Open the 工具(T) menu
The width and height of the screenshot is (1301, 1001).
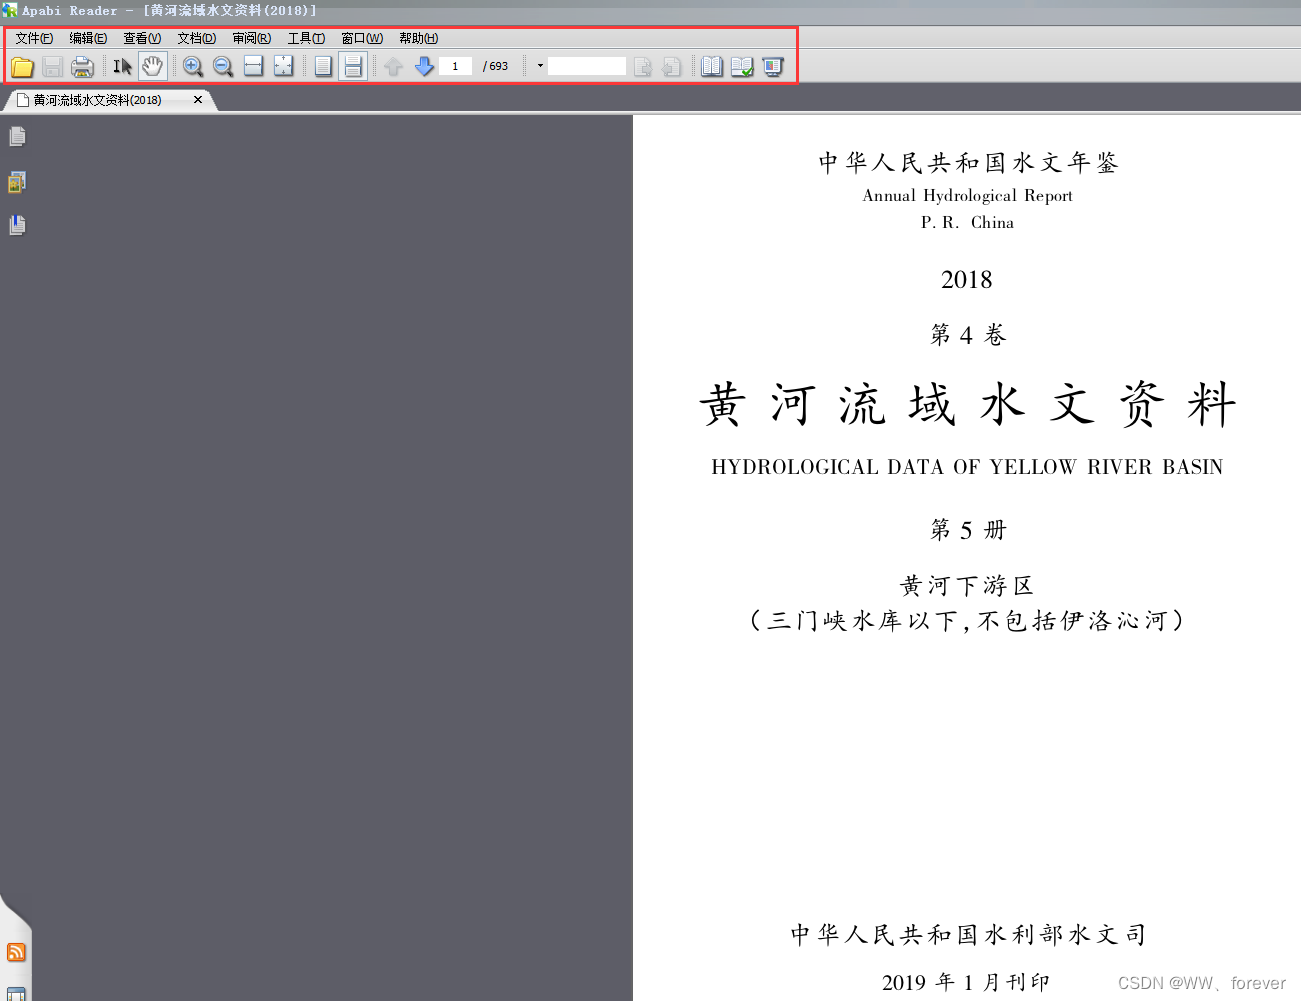(306, 38)
